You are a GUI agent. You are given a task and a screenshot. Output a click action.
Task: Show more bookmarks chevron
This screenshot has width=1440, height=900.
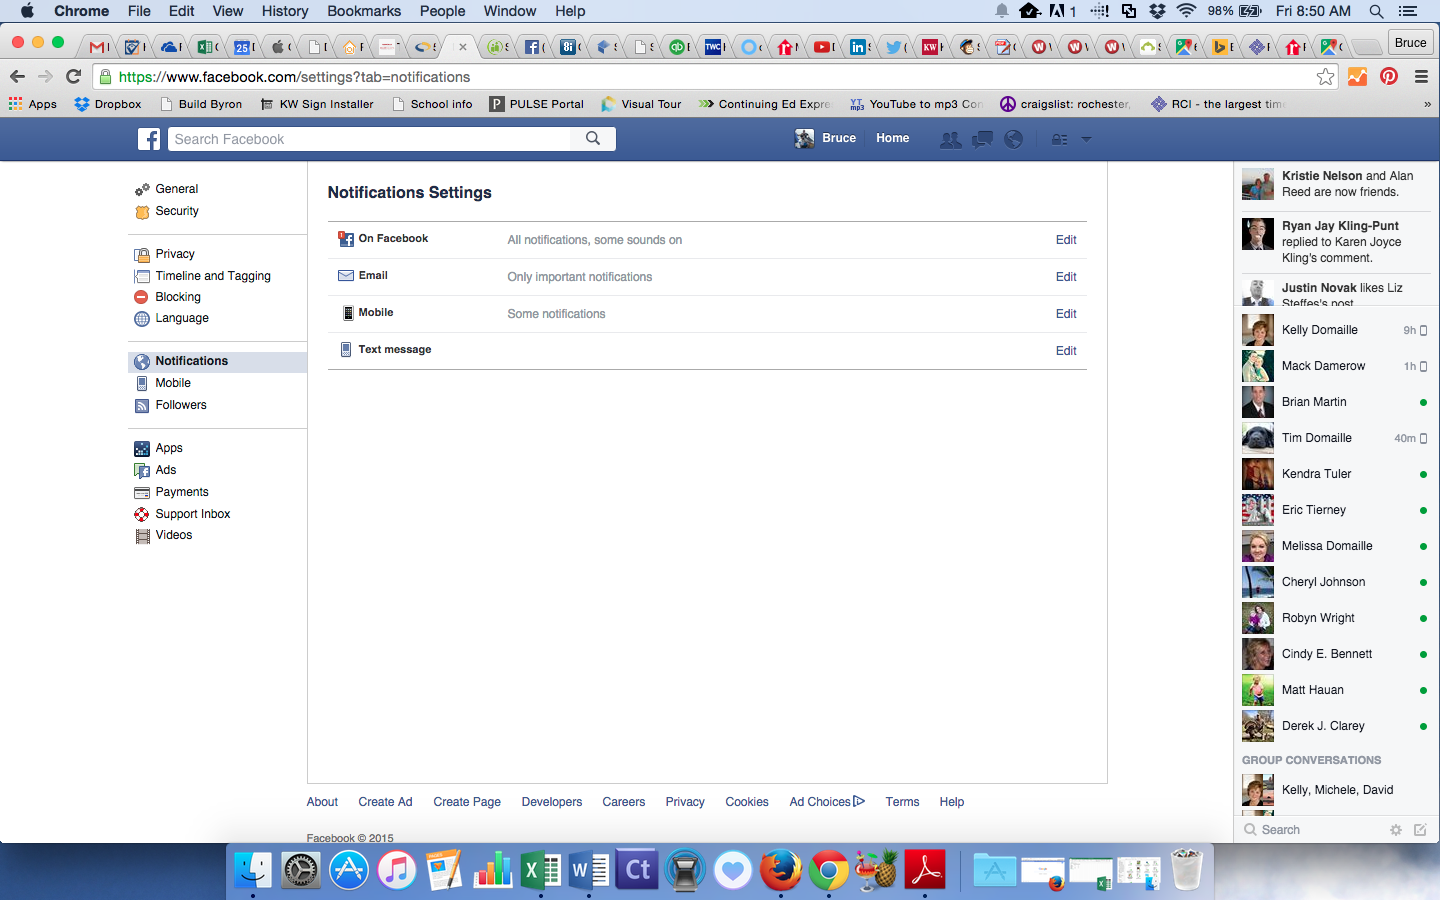click(x=1427, y=104)
